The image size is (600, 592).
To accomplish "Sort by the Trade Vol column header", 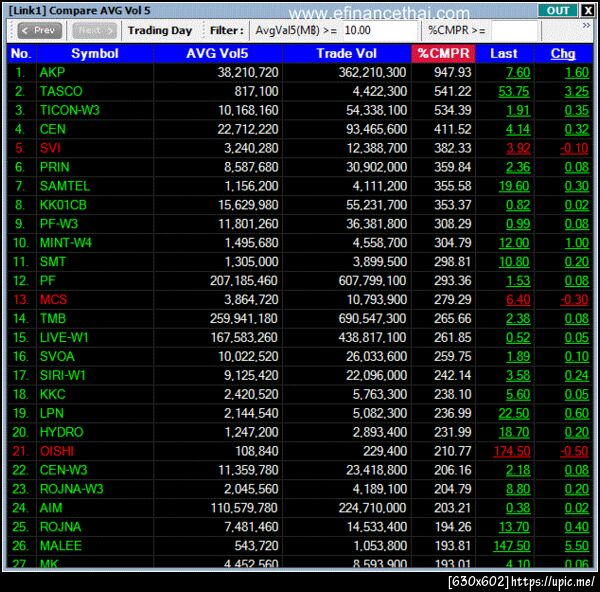I will click(x=347, y=54).
